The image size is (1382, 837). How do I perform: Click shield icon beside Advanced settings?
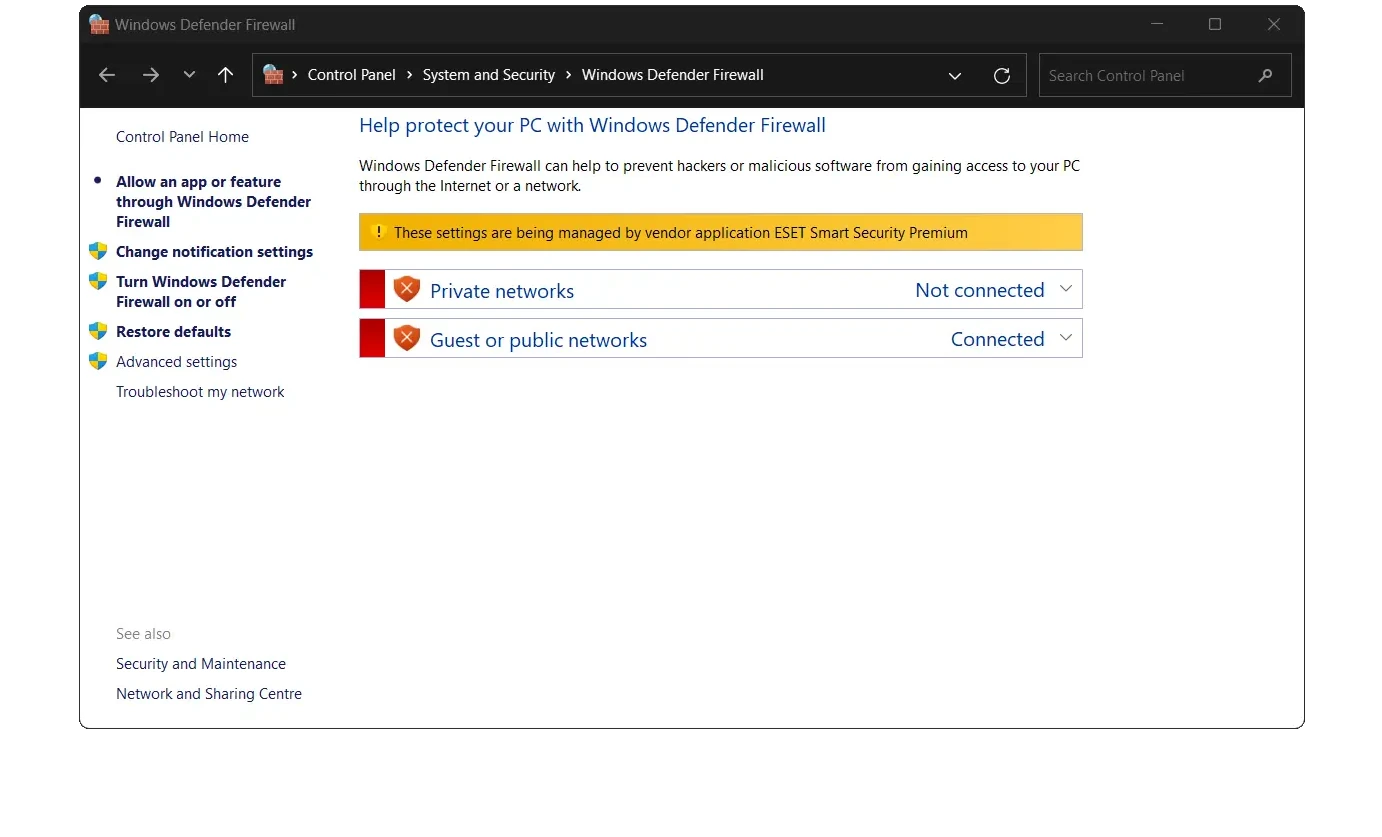(x=98, y=361)
